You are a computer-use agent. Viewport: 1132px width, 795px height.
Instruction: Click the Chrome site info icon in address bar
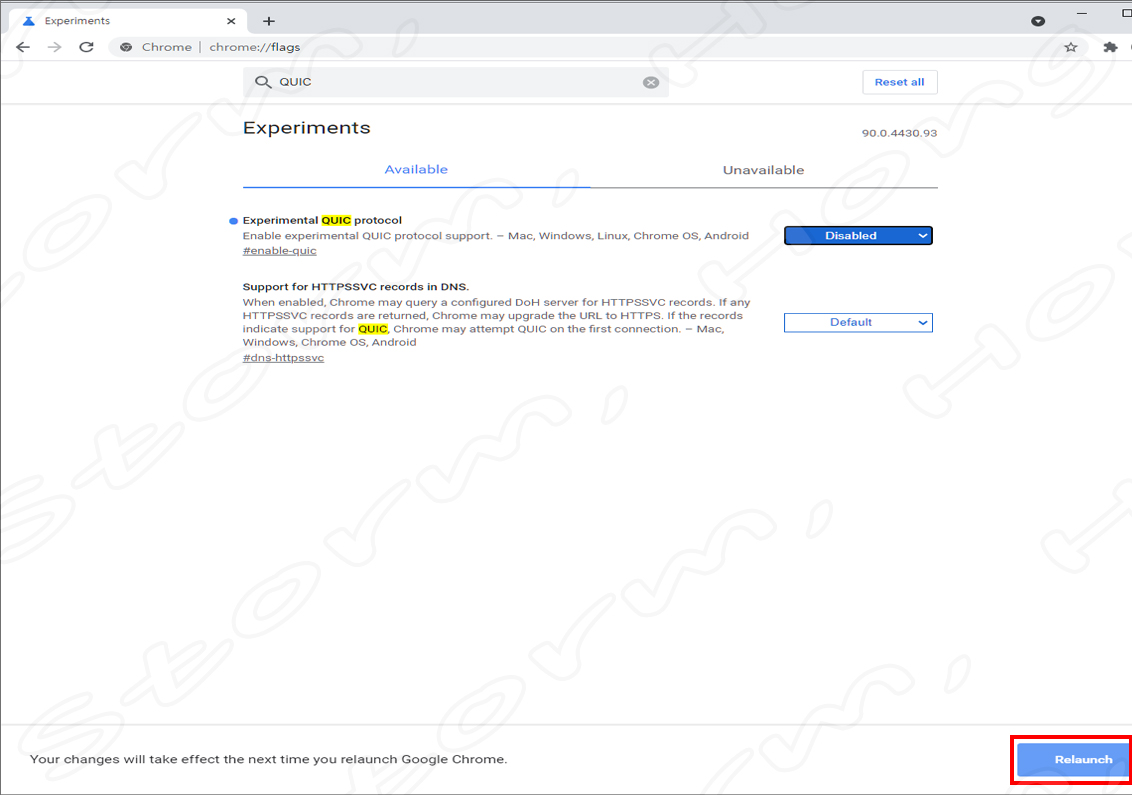tap(126, 47)
